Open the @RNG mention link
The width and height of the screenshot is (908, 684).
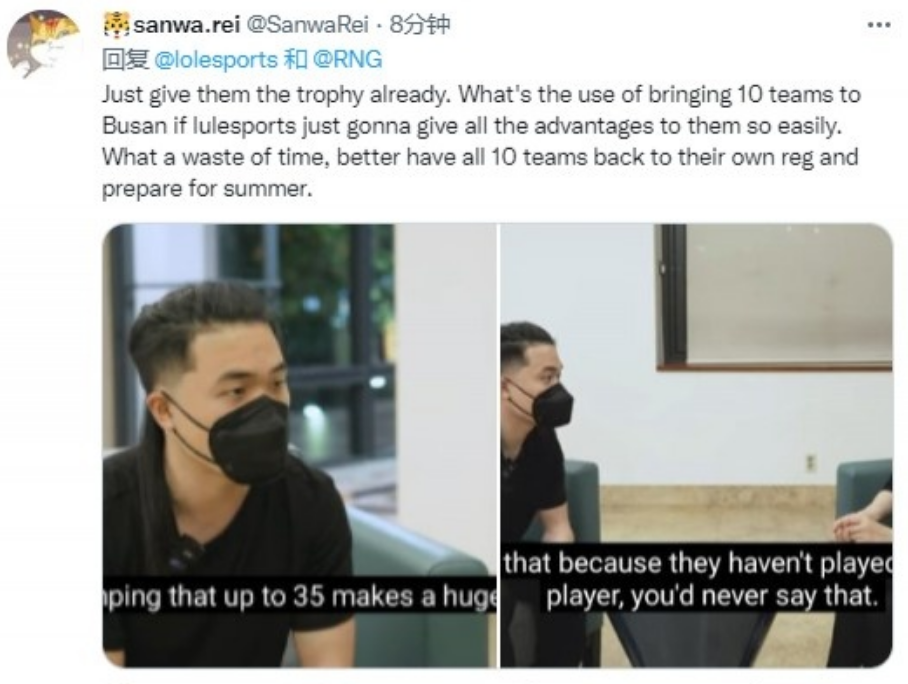coord(347,60)
